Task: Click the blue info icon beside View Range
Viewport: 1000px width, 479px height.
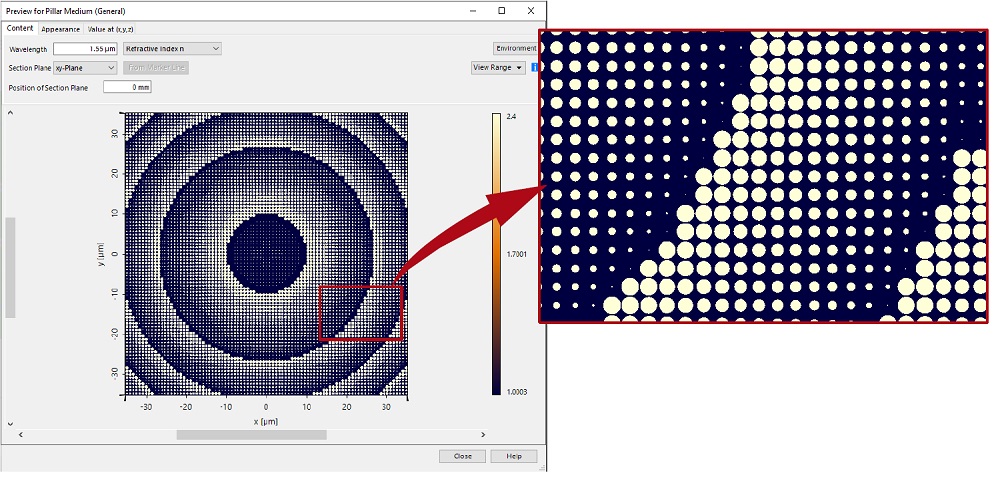Action: point(535,68)
